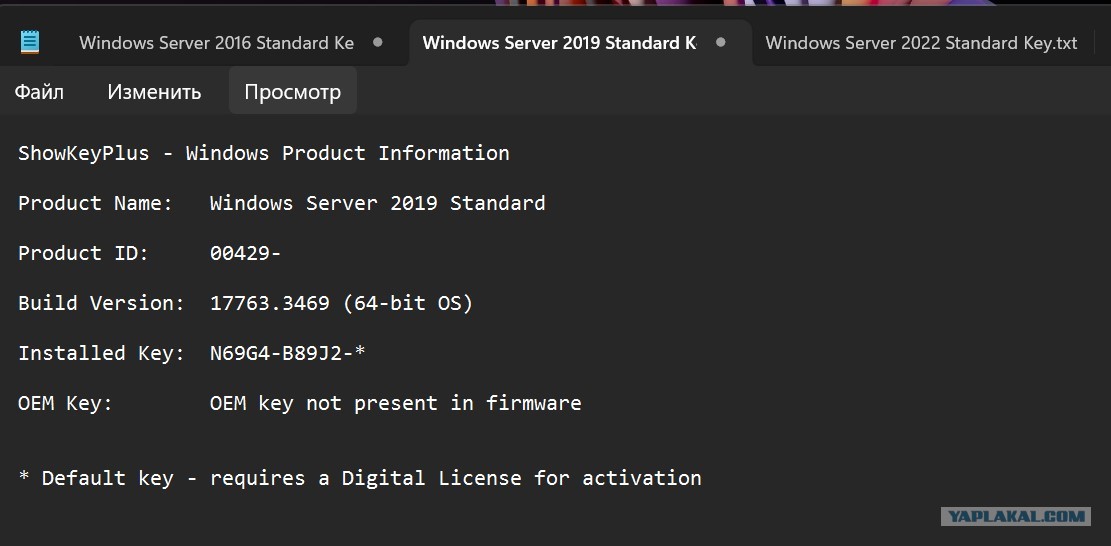Click the 'Installed Key:' label
The height and width of the screenshot is (546, 1111).
[101, 353]
